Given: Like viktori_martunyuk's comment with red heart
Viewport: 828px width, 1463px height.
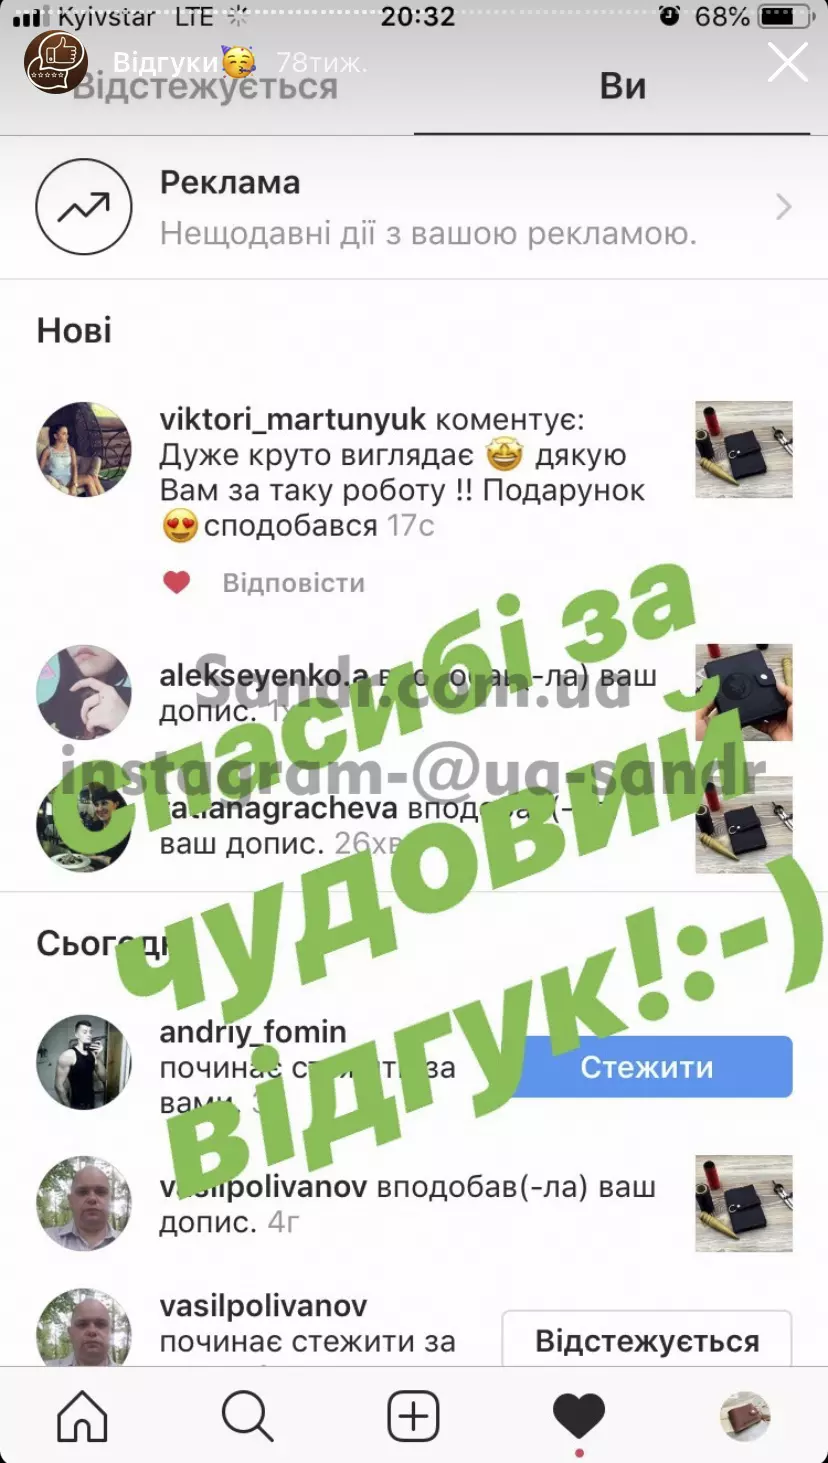Looking at the screenshot, I should coord(177,582).
